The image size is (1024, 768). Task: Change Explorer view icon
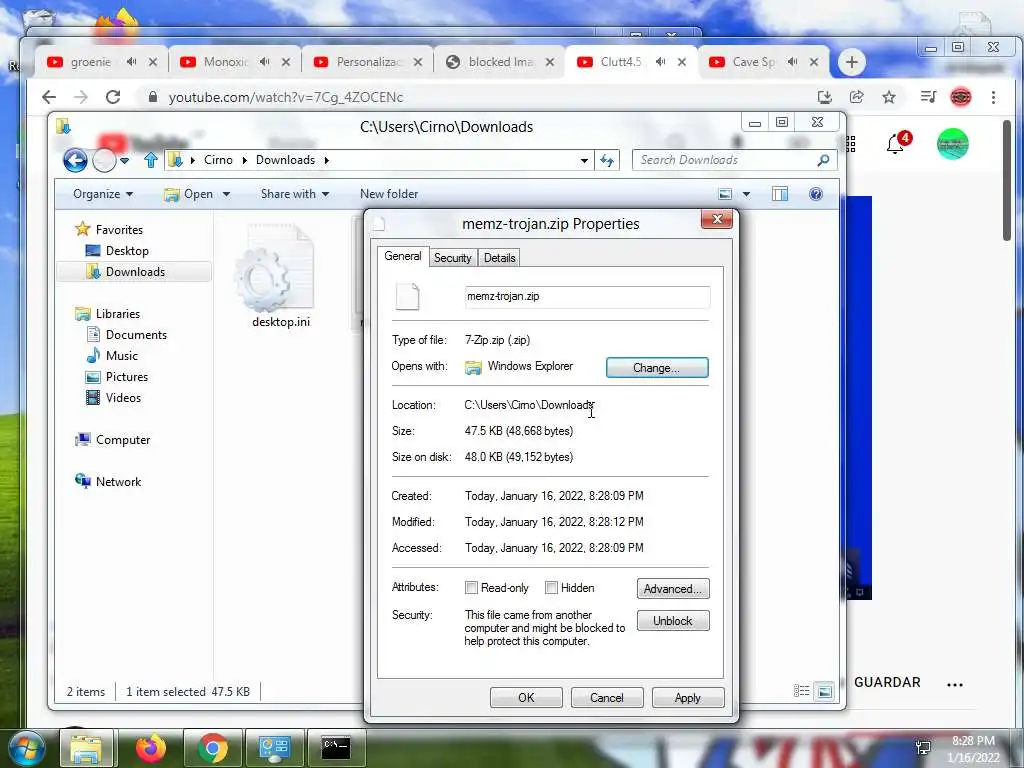725,194
